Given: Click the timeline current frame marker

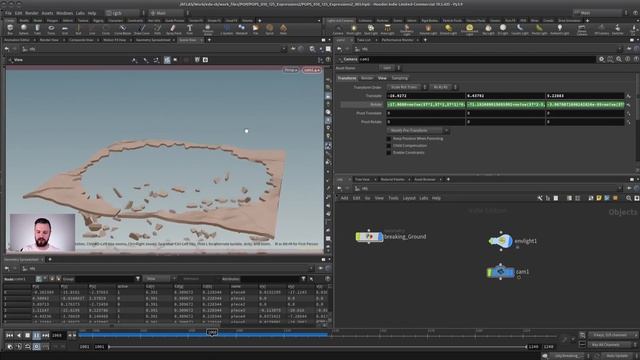Looking at the screenshot, I should pyautogui.click(x=212, y=333).
